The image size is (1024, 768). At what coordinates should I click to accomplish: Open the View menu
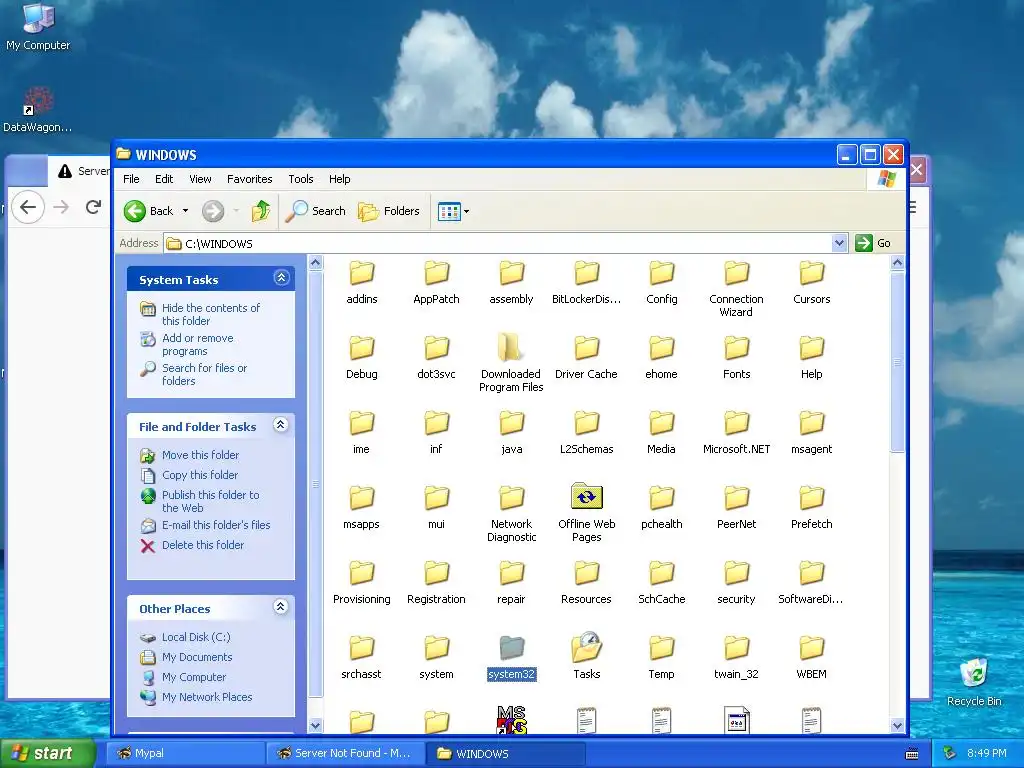coord(200,179)
